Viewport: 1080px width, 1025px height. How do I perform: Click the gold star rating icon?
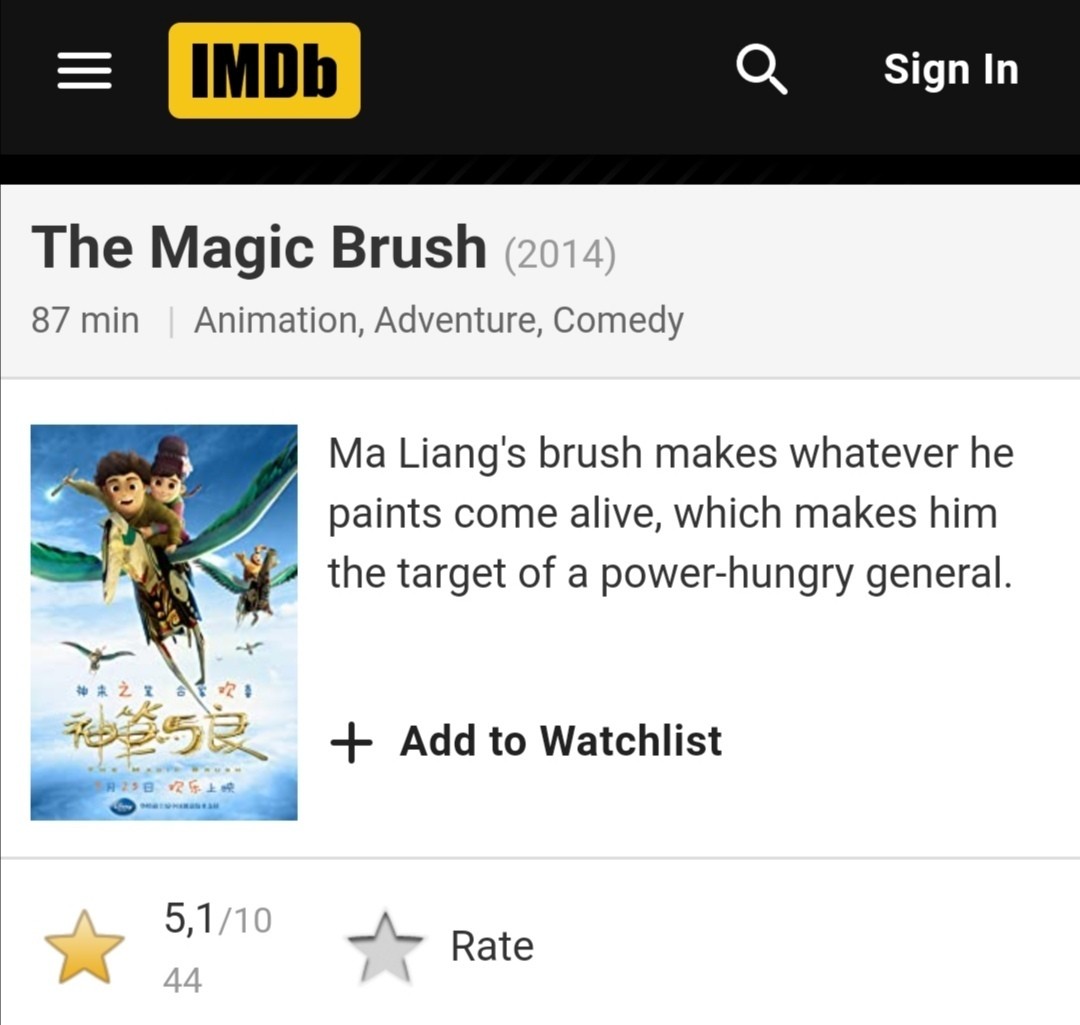[x=84, y=947]
